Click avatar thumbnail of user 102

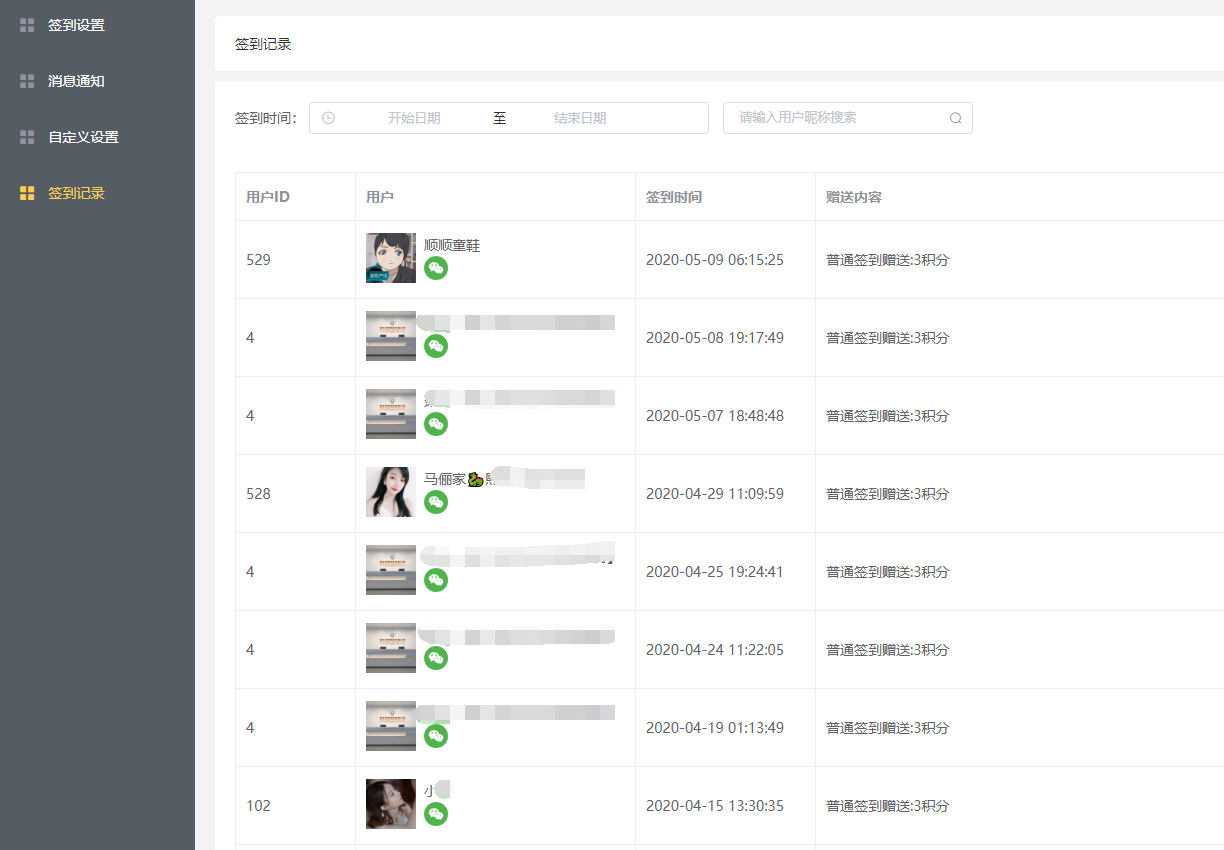[x=391, y=804]
